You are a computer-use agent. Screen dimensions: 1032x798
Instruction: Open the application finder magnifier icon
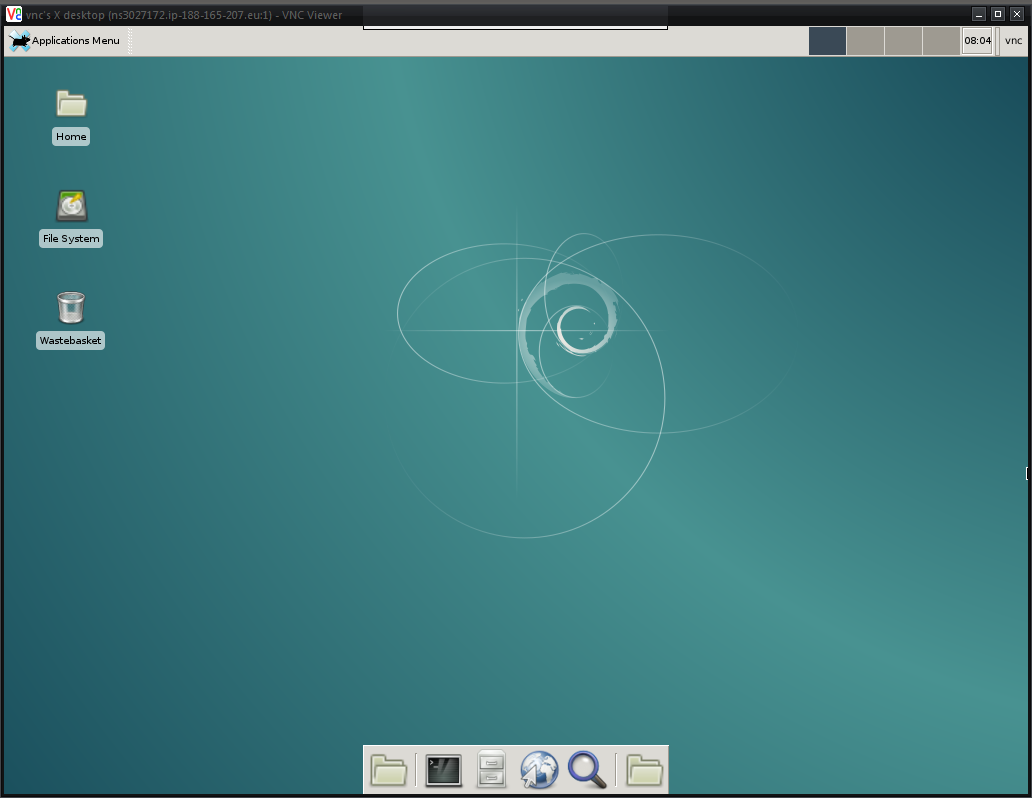tap(587, 770)
